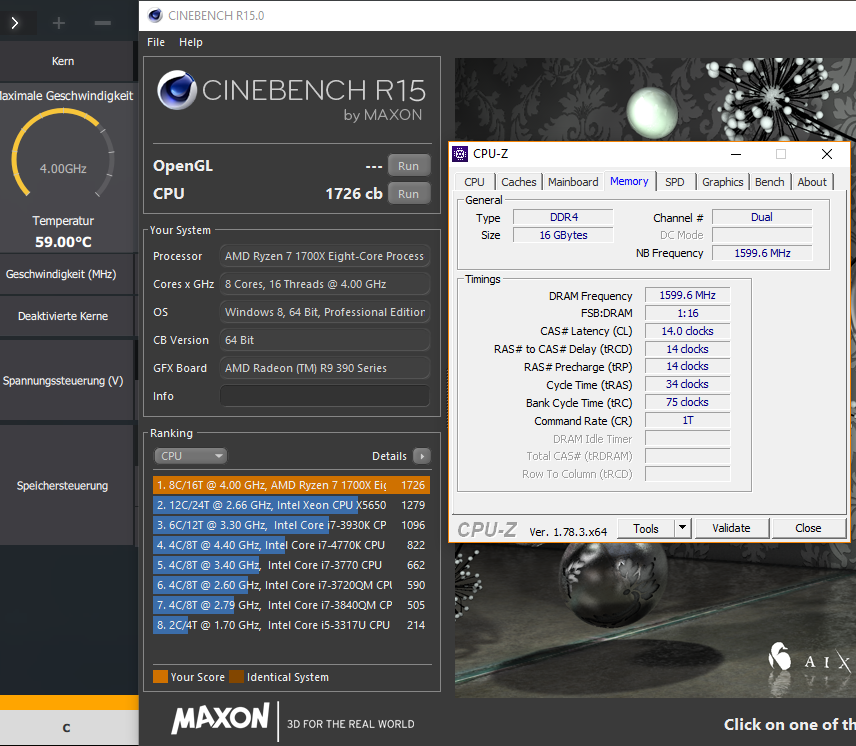This screenshot has width=856, height=746.
Task: Click the Validate button in CPU-Z
Action: [x=731, y=528]
